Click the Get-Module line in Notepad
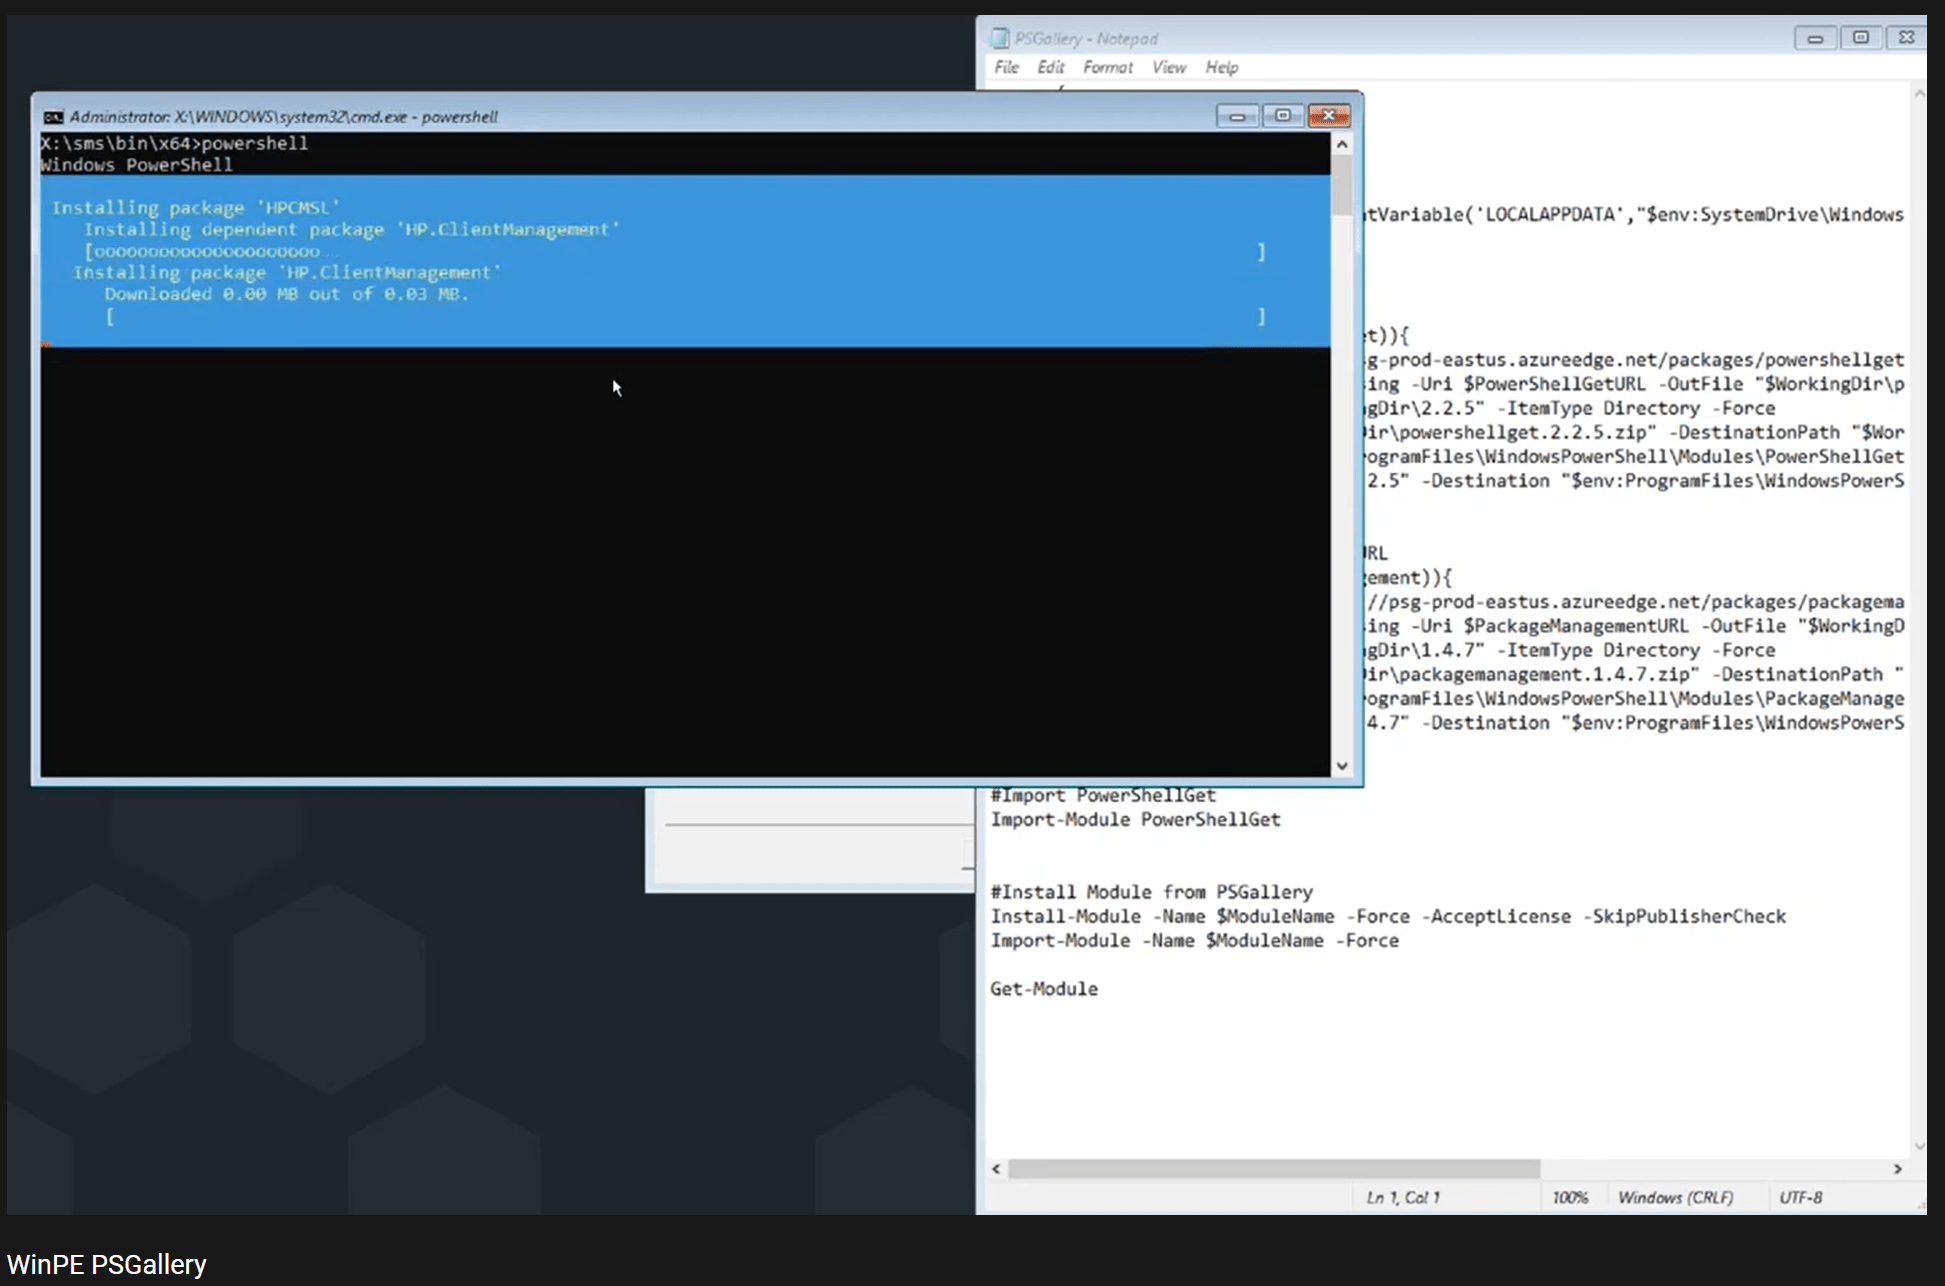Viewport: 1945px width, 1286px height. (1044, 989)
